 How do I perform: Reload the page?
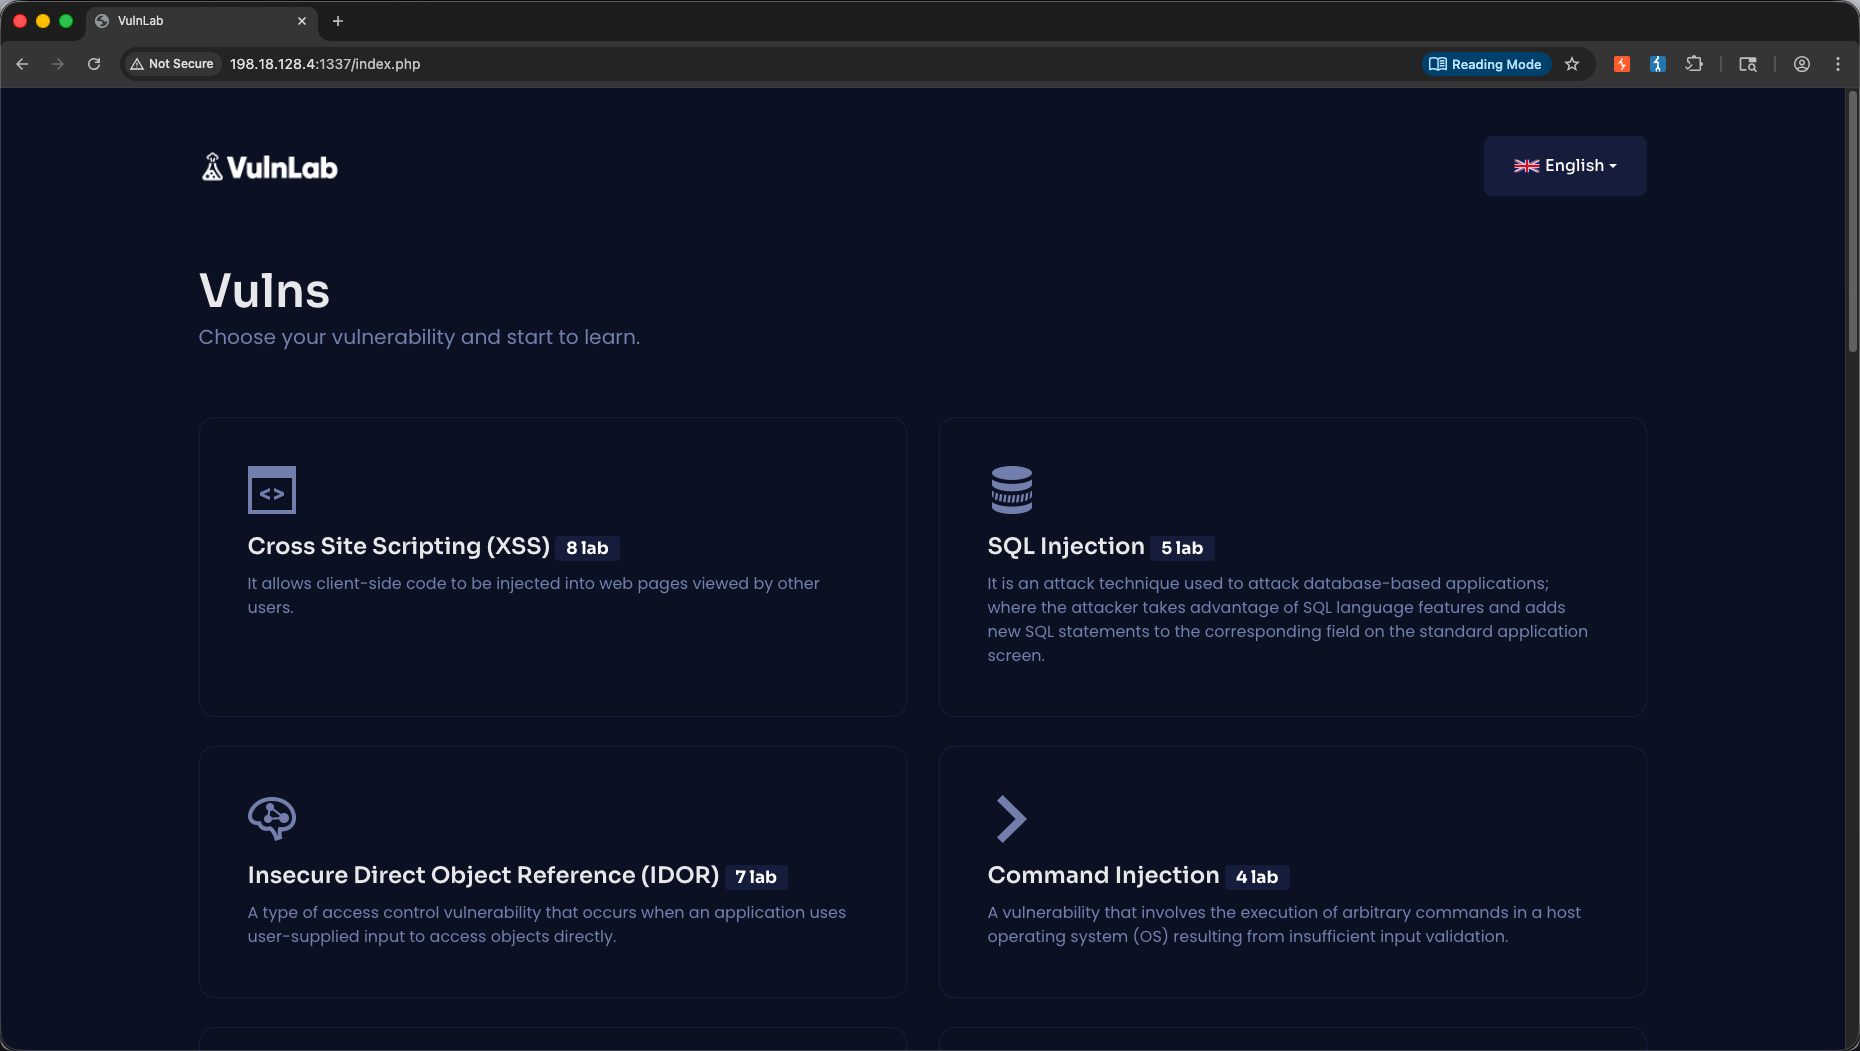click(x=94, y=64)
